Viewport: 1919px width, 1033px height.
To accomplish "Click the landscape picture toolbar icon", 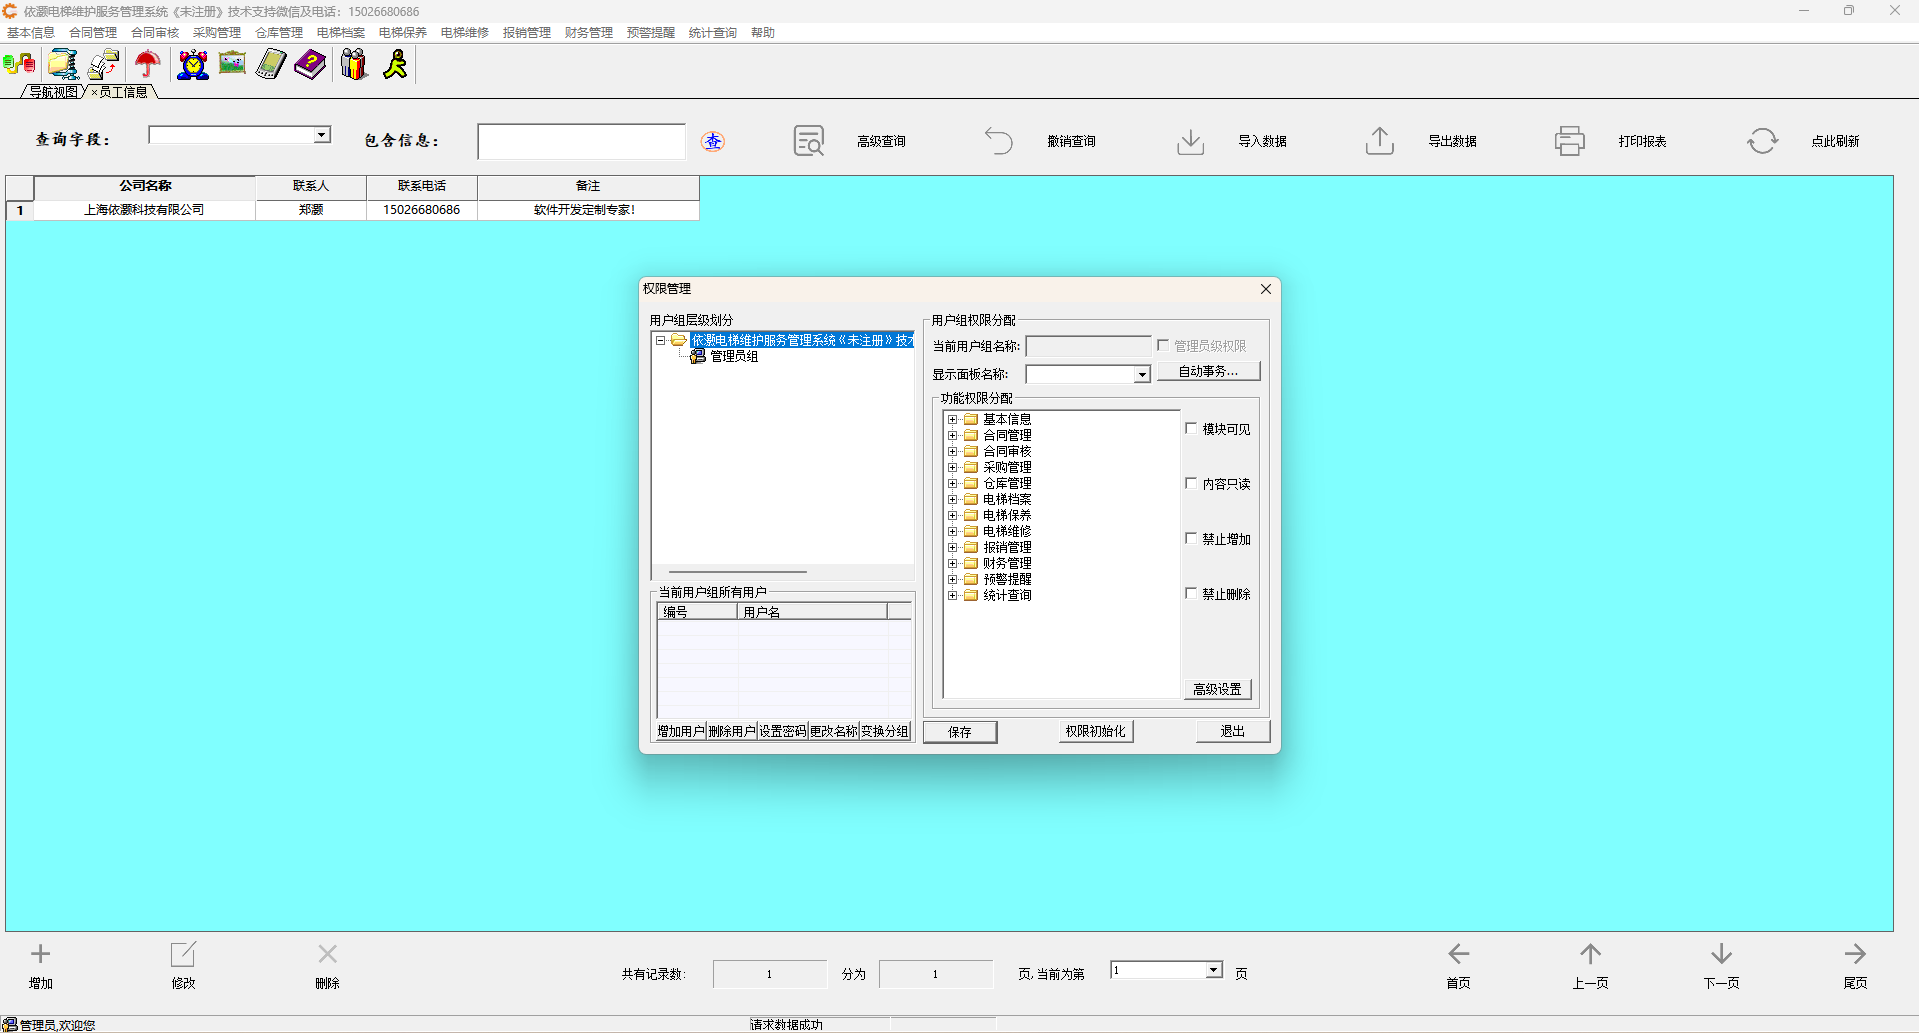I will (x=232, y=65).
